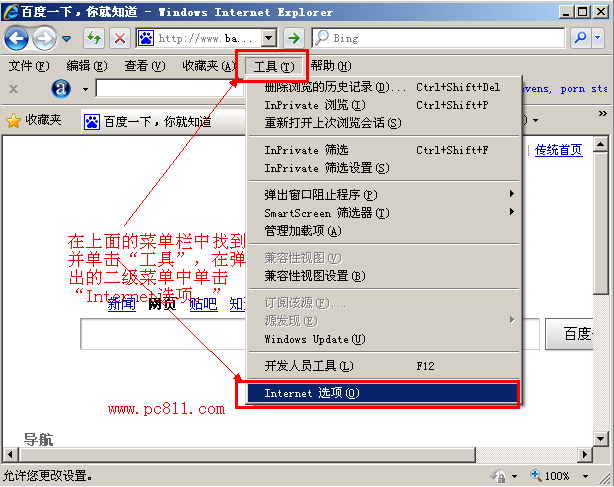Select Internet 选项 from the Tools menu
Image resolution: width=614 pixels, height=487 pixels.
tap(383, 393)
